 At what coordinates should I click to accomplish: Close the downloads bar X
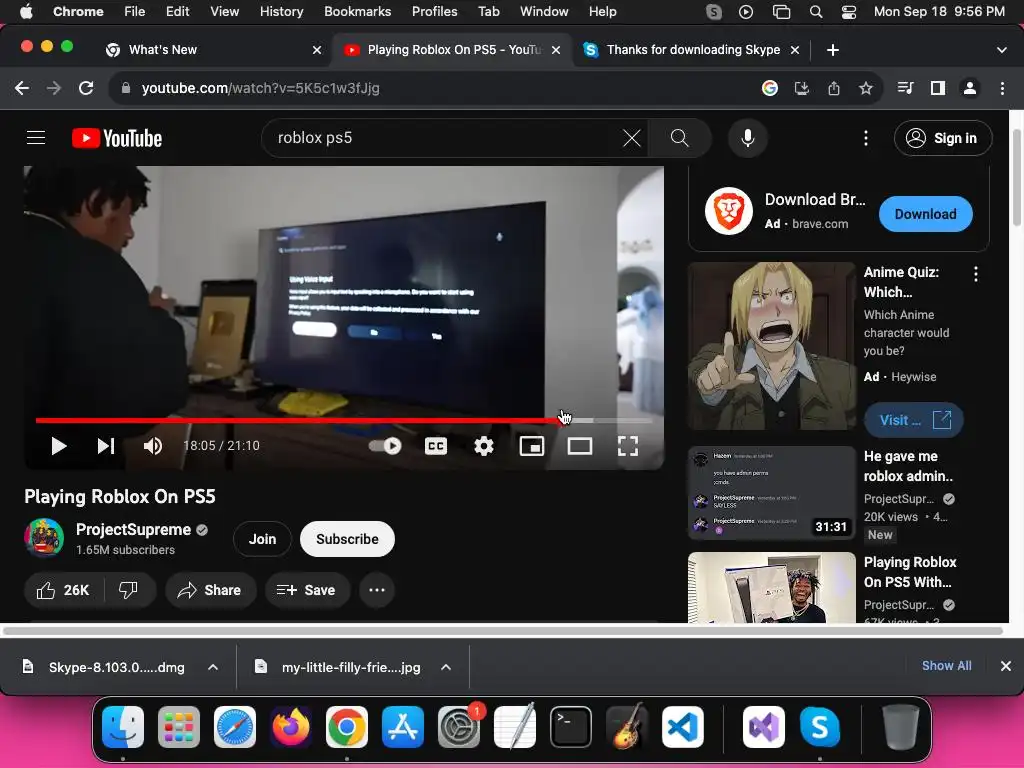click(1006, 666)
